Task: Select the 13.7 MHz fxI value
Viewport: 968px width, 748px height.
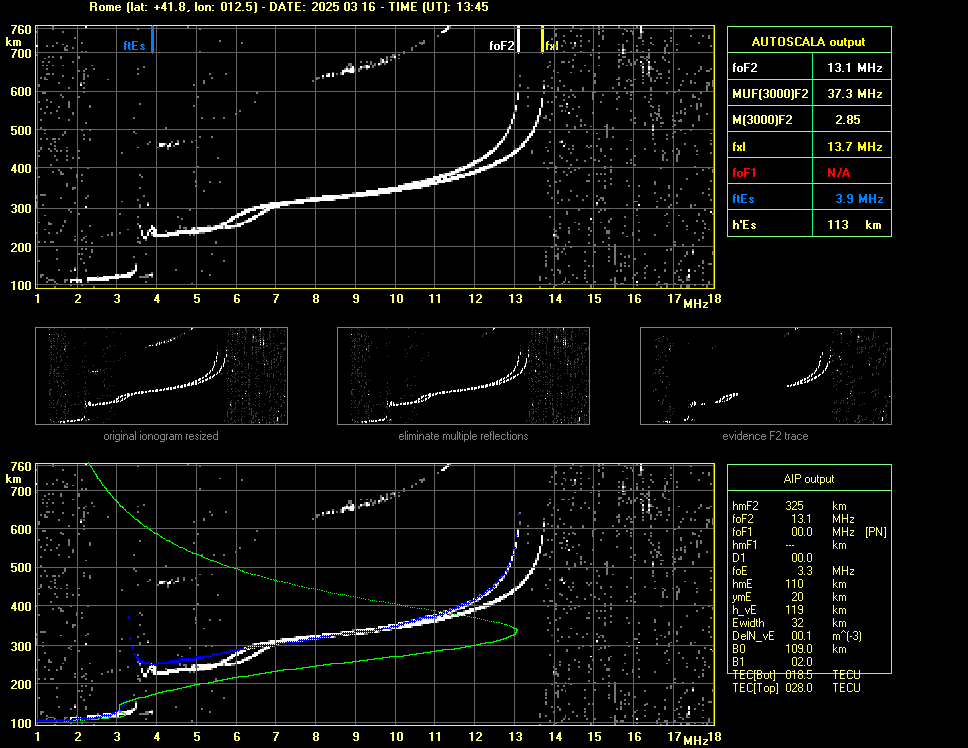Action: tap(854, 147)
